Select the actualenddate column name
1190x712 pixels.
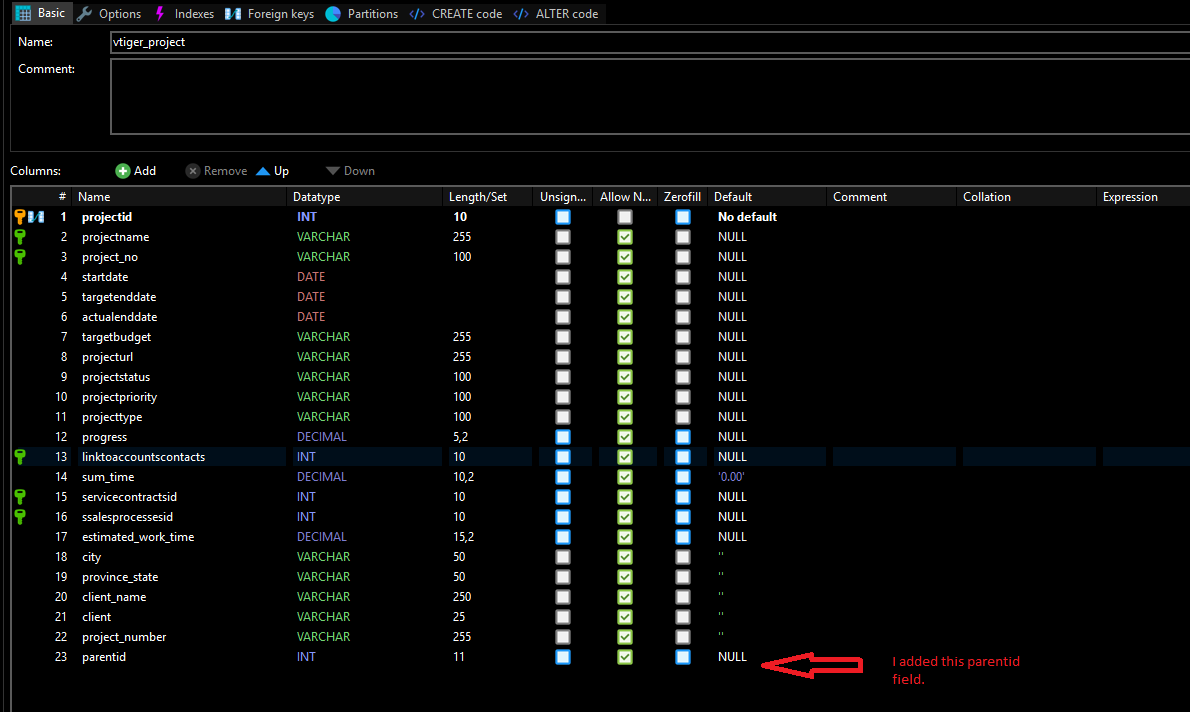point(119,317)
